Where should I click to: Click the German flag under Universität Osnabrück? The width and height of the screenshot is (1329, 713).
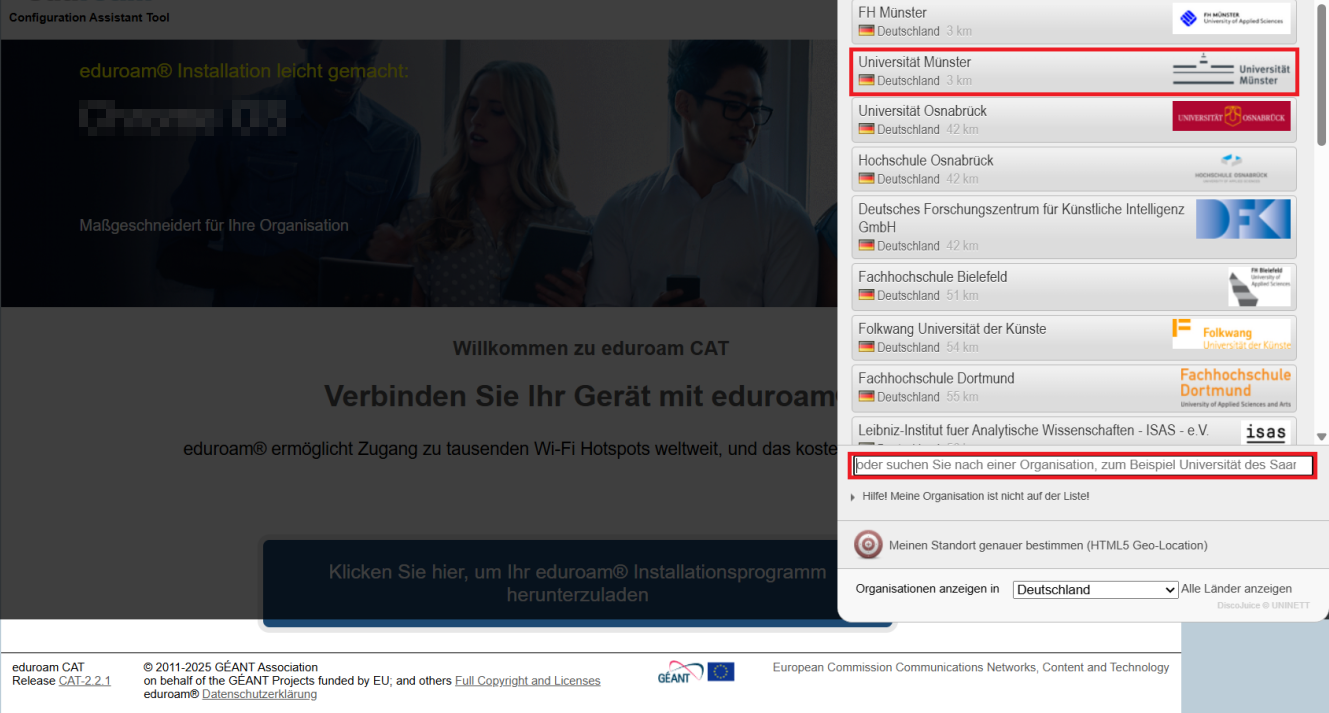tap(866, 129)
